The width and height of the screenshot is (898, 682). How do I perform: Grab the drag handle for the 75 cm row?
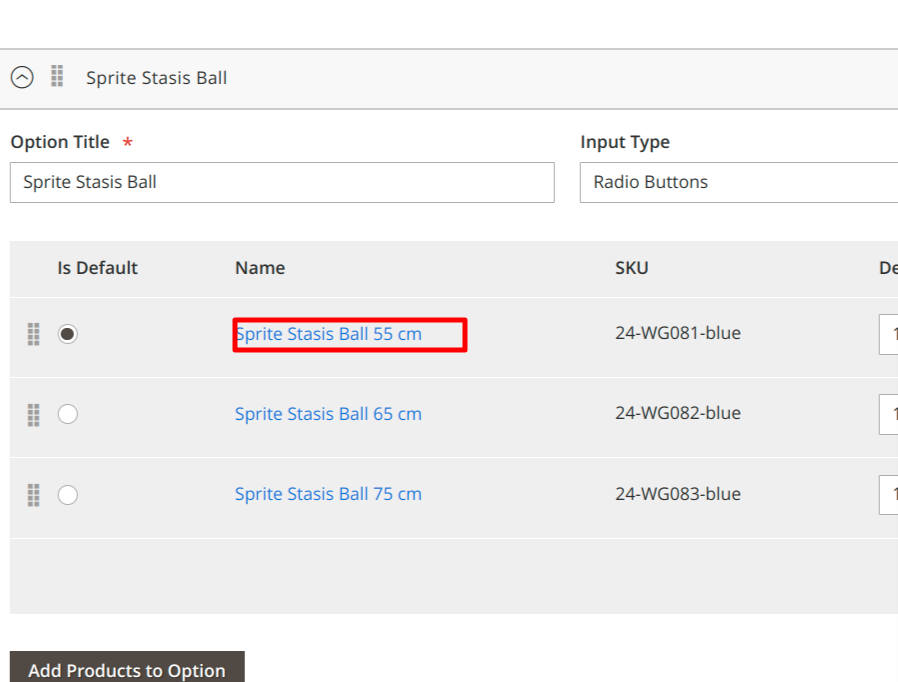33,494
